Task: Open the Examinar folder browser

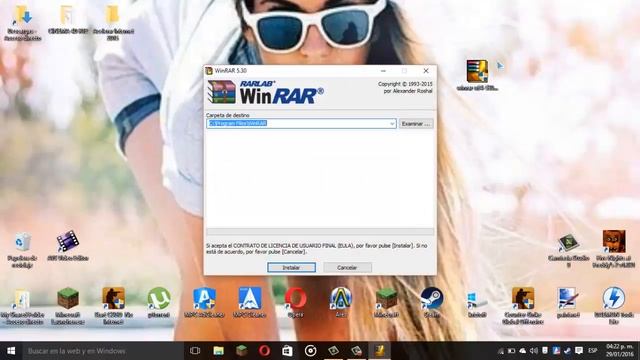Action: (416, 123)
